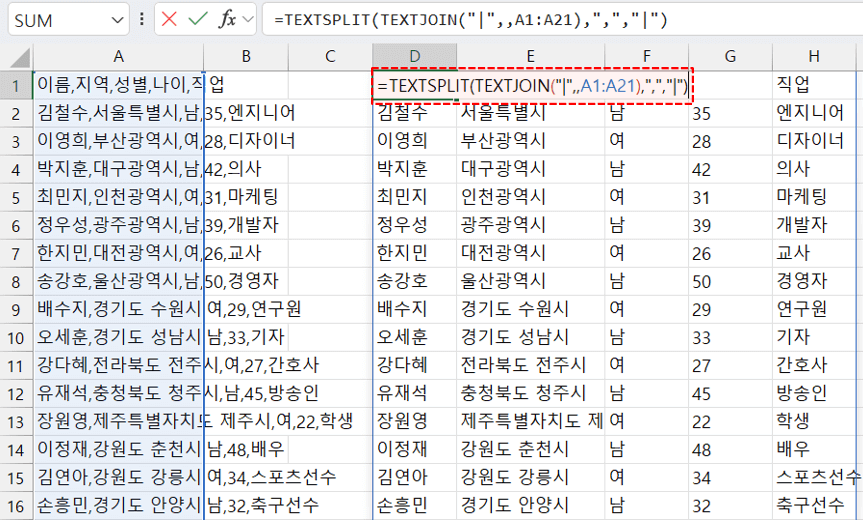The image size is (863, 520).
Task: Click the Name Box containing SUM
Action: [68, 20]
